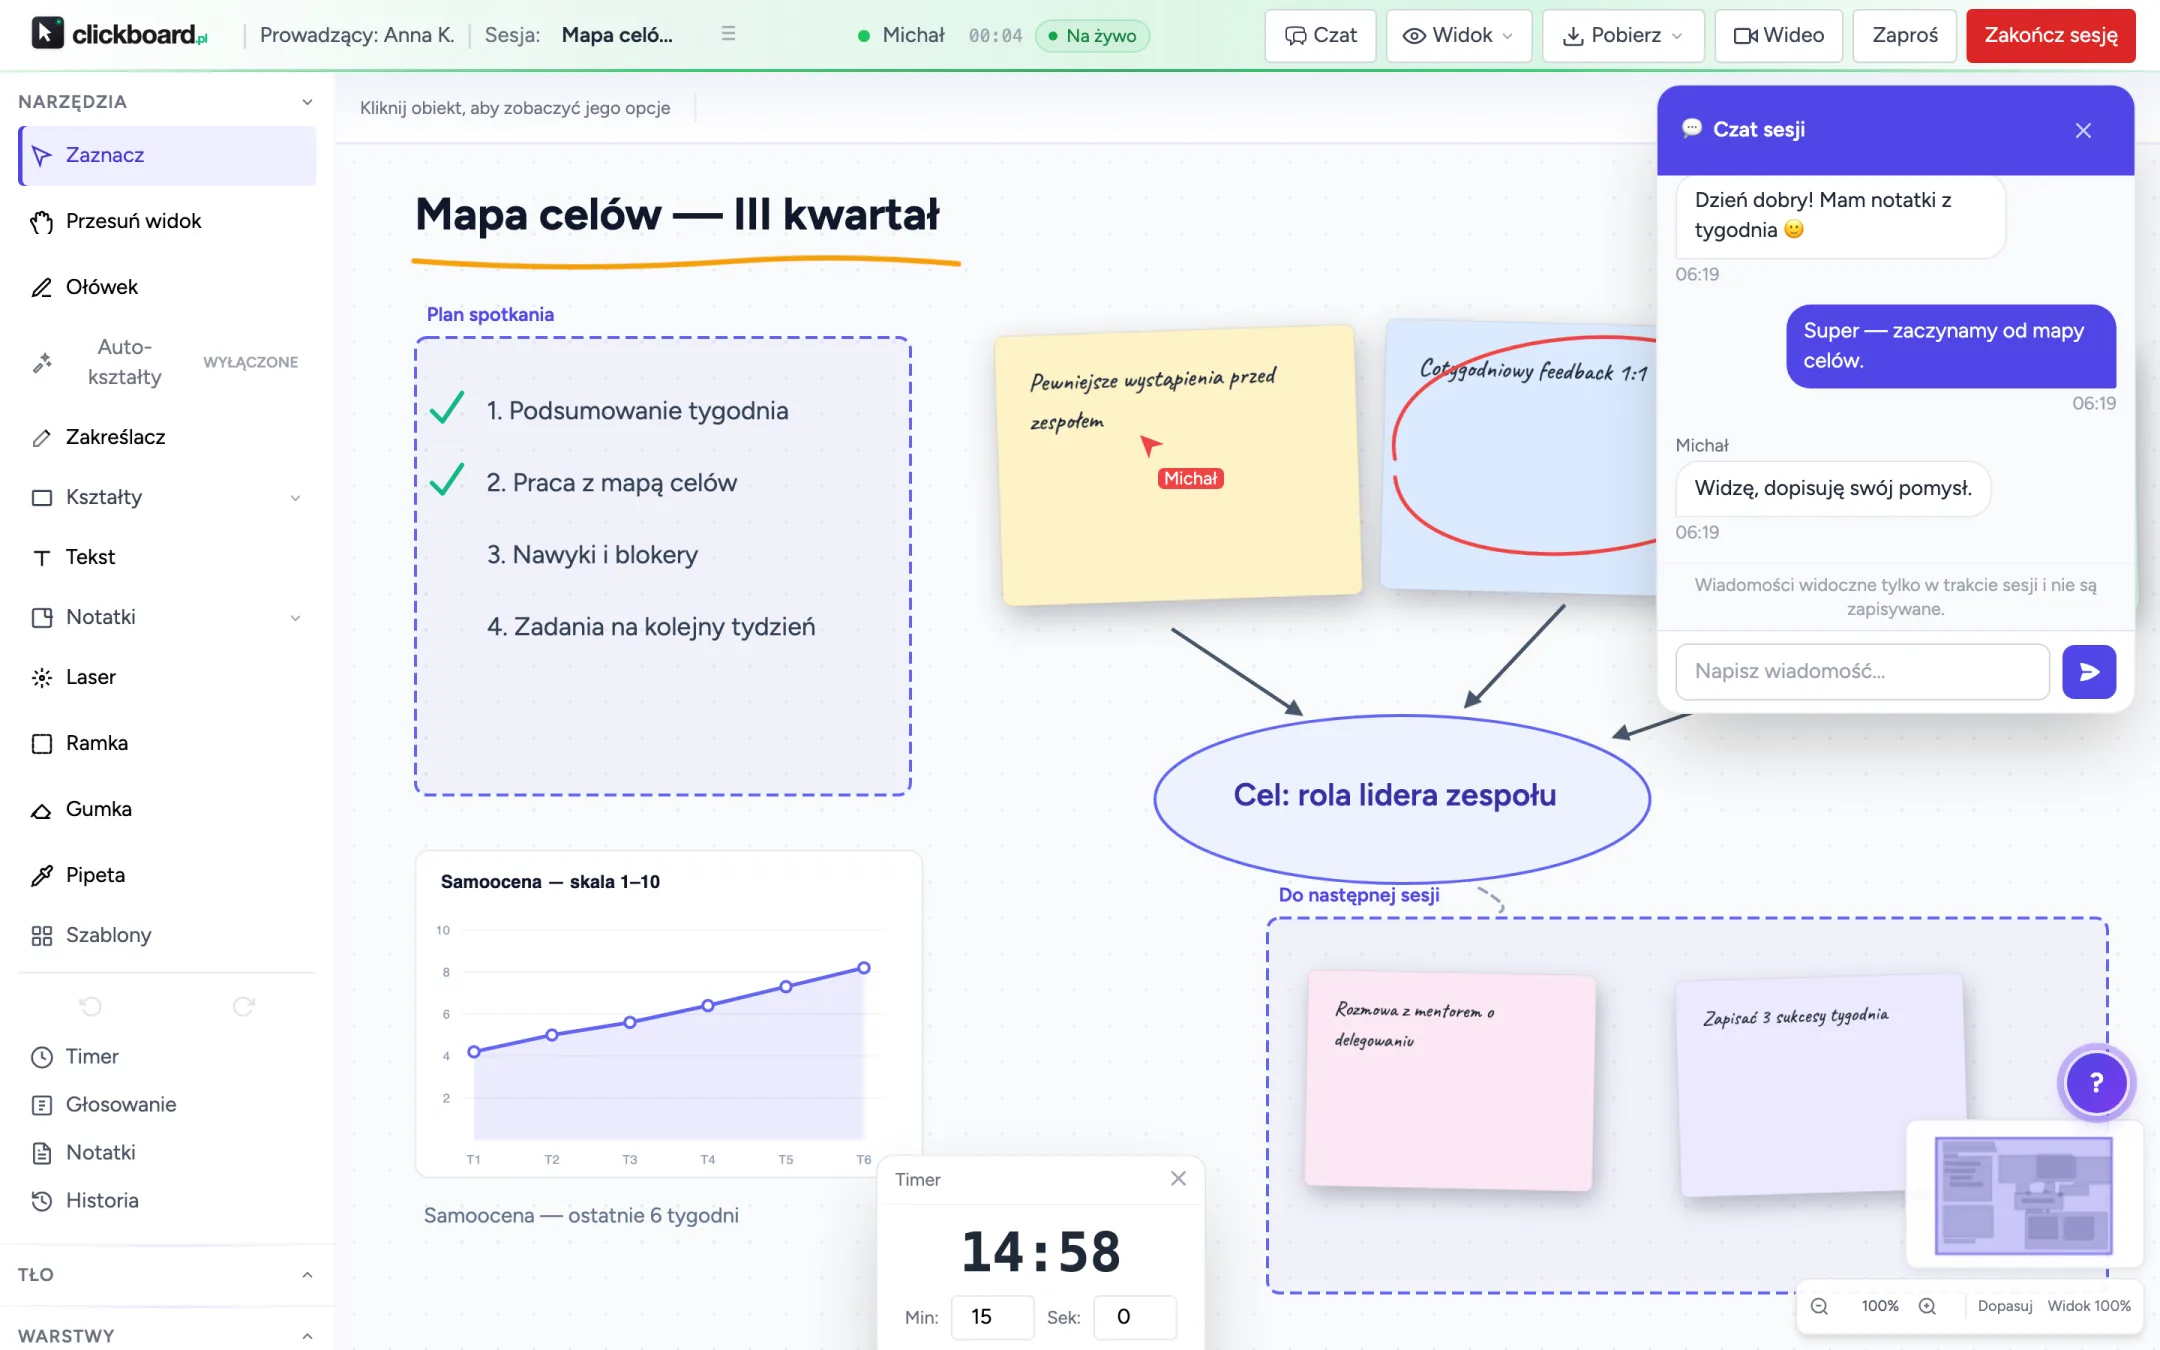Viewport: 2160px width, 1350px height.
Task: Toggle the Czat panel button
Action: tap(1320, 36)
